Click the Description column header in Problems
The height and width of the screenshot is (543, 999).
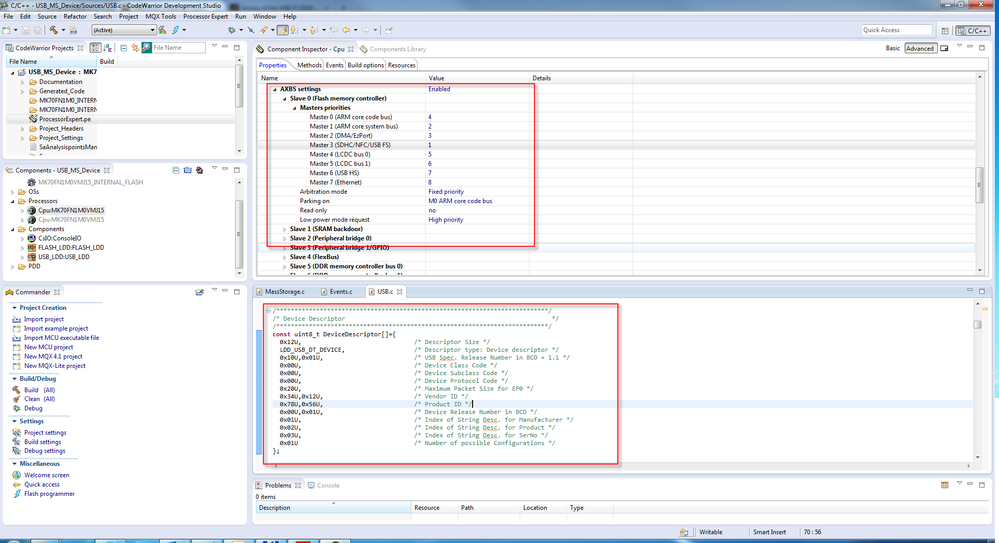(x=334, y=508)
